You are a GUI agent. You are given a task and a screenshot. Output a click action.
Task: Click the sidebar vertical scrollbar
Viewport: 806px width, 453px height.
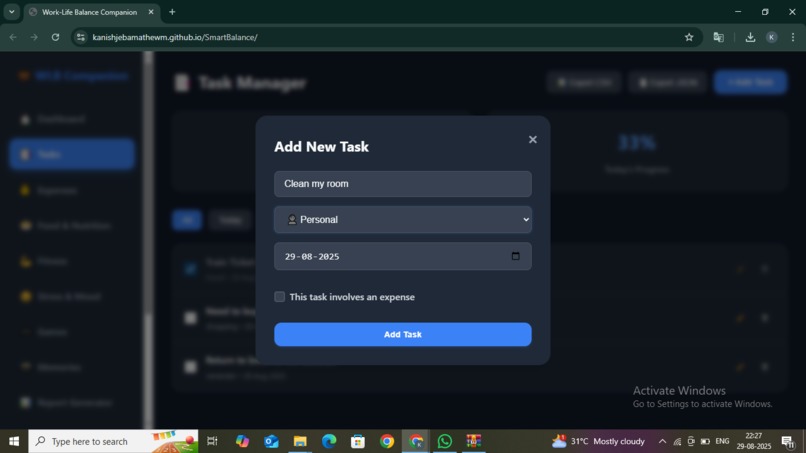(148, 239)
